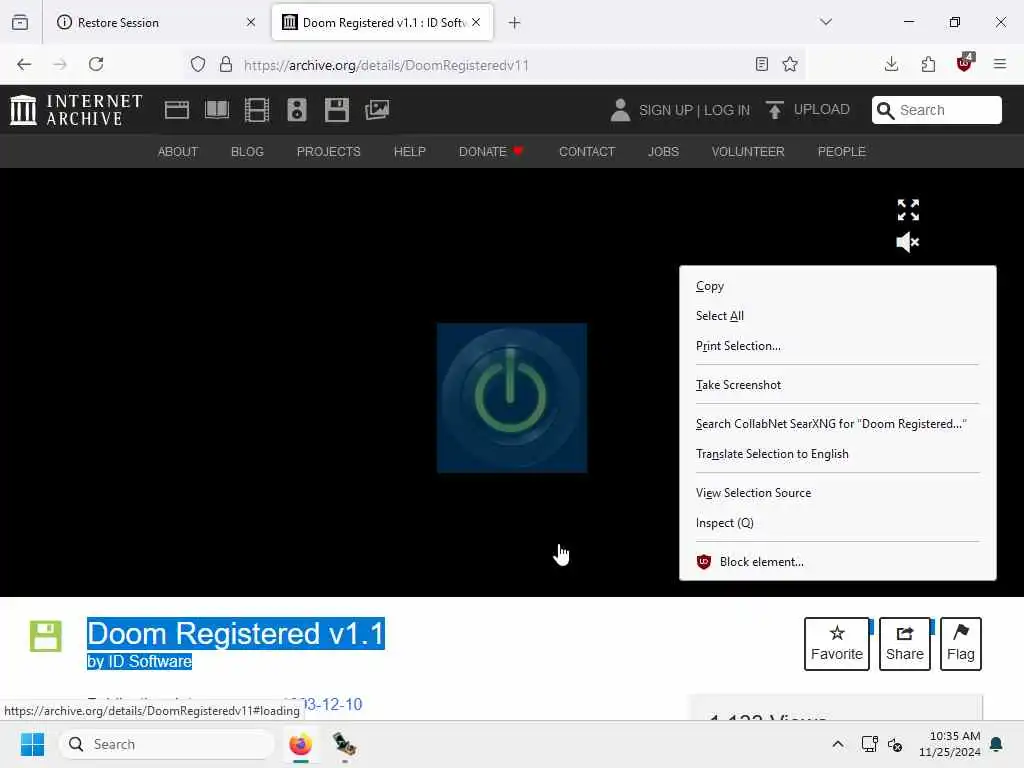Unmute the emulator sound

click(908, 242)
